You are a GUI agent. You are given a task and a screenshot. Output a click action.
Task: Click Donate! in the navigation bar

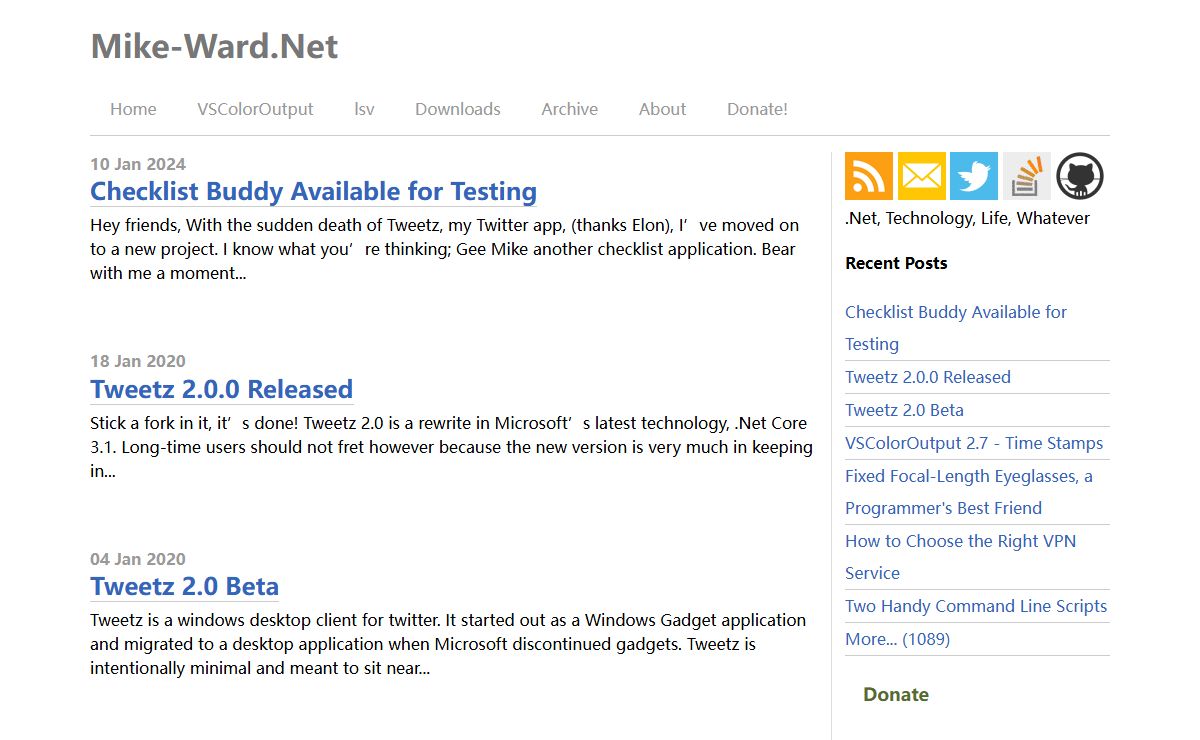757,109
